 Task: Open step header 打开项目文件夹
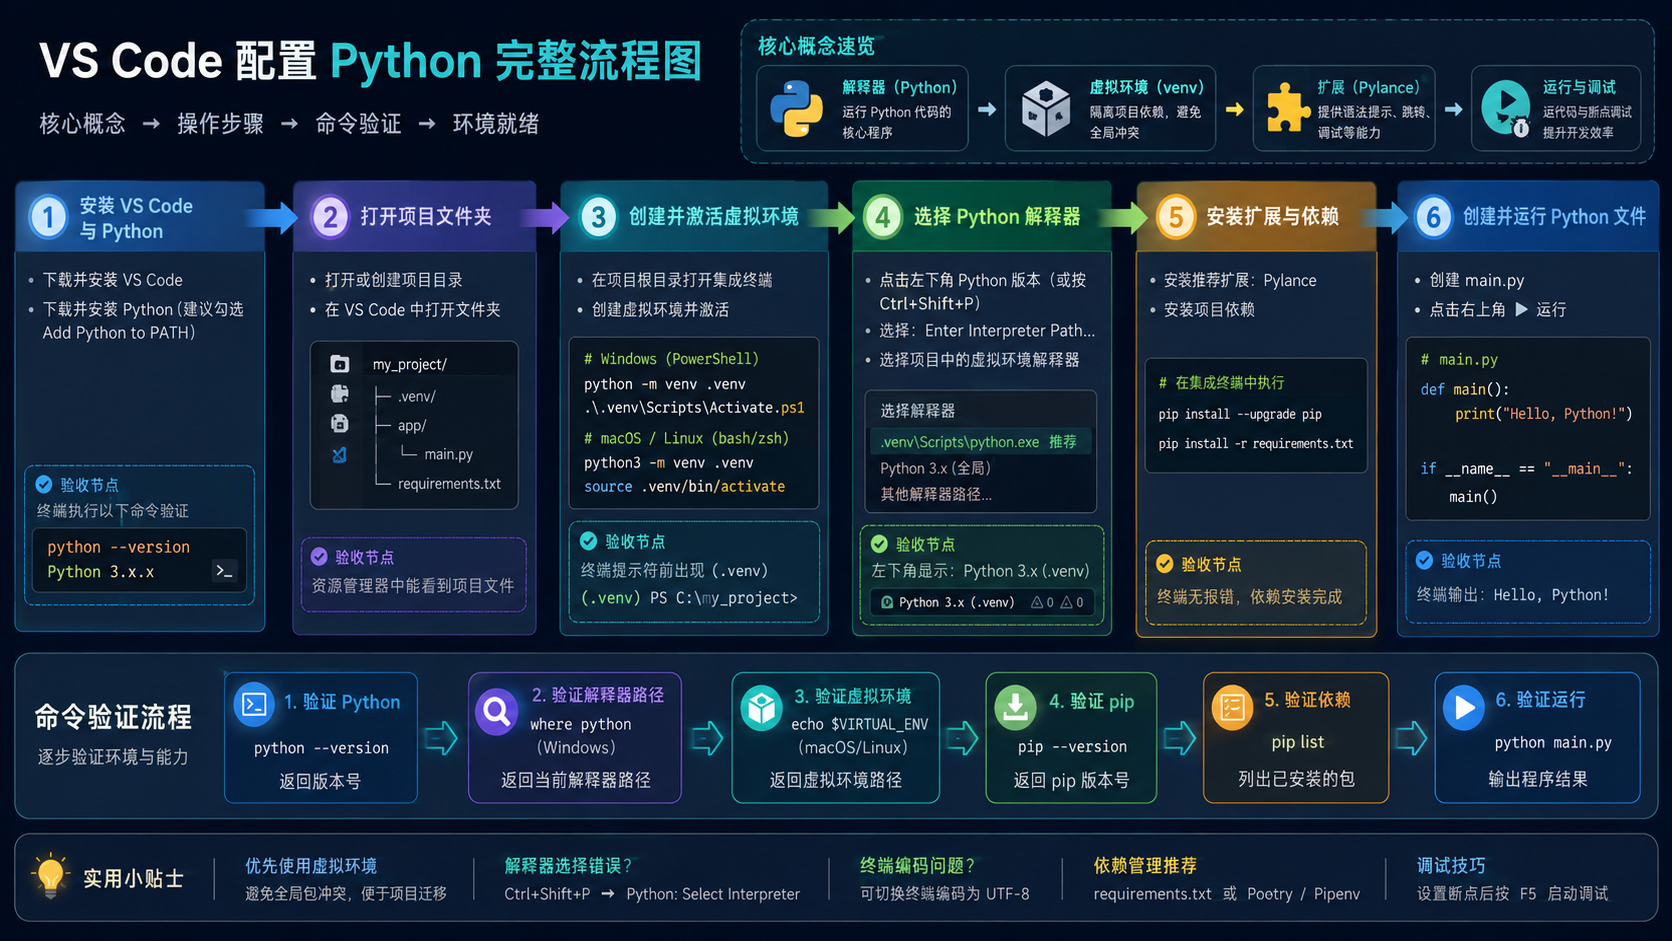[414, 217]
